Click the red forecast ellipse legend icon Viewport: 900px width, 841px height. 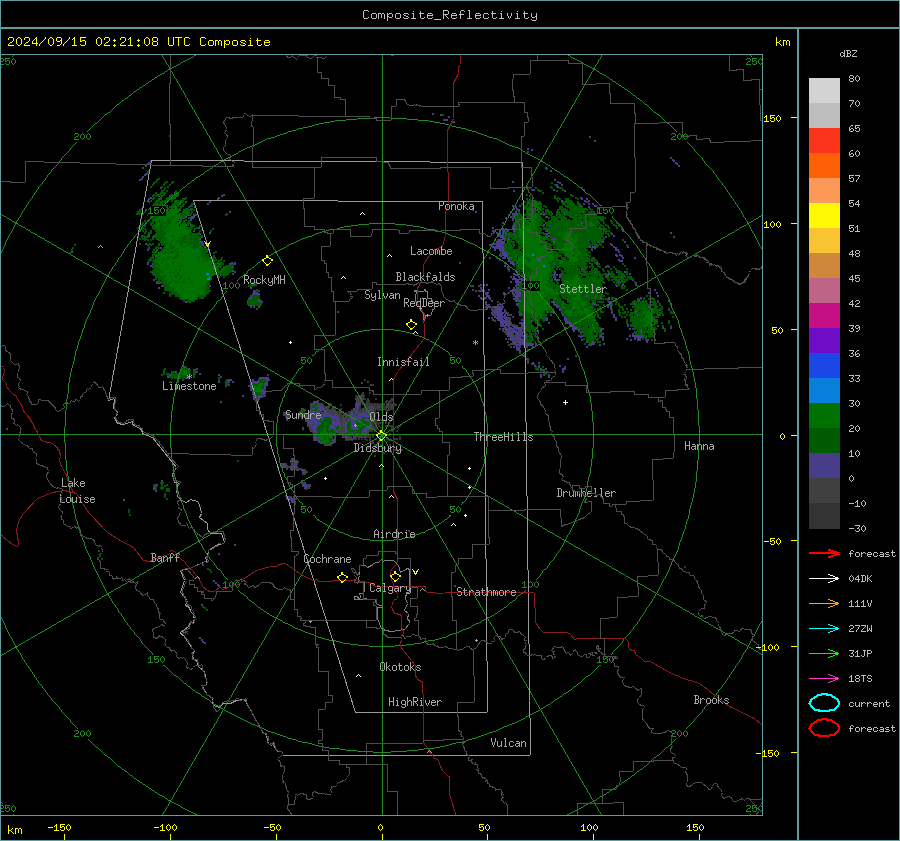[824, 728]
